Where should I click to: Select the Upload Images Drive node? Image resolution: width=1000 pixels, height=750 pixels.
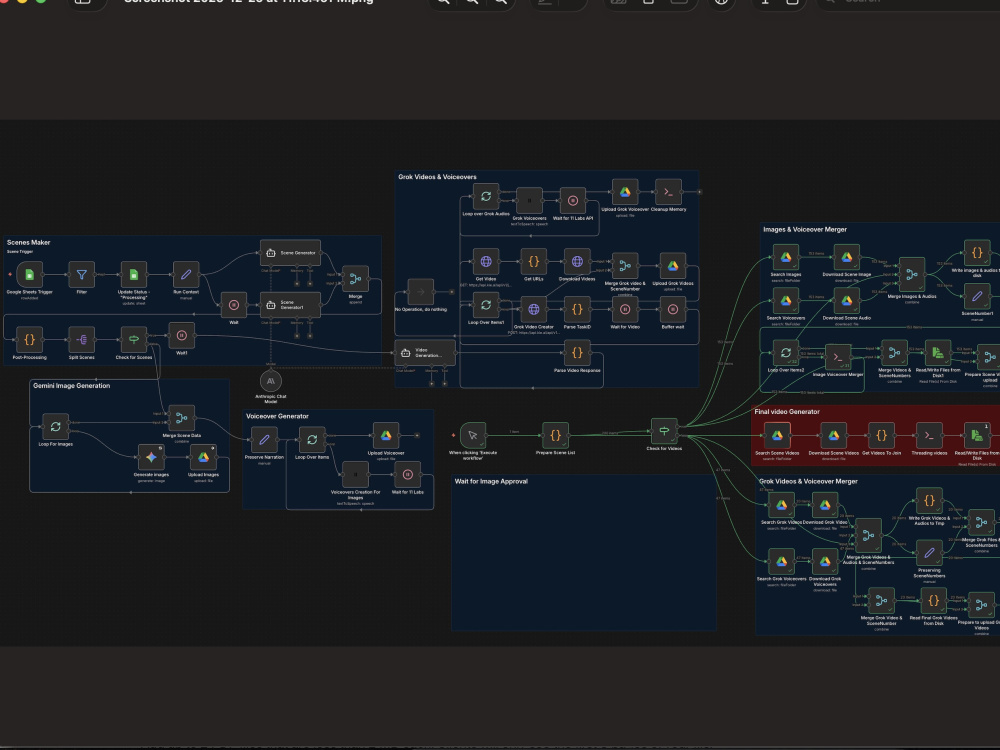pyautogui.click(x=203, y=457)
